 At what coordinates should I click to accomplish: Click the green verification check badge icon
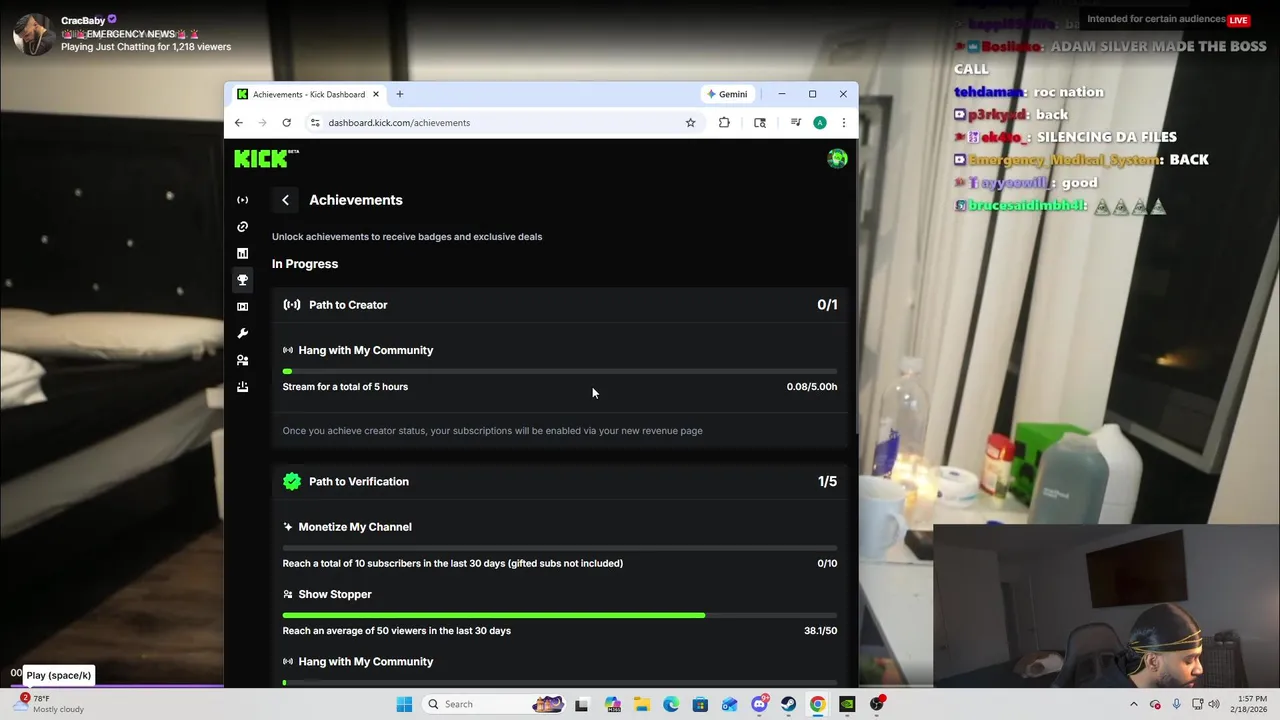click(x=292, y=481)
